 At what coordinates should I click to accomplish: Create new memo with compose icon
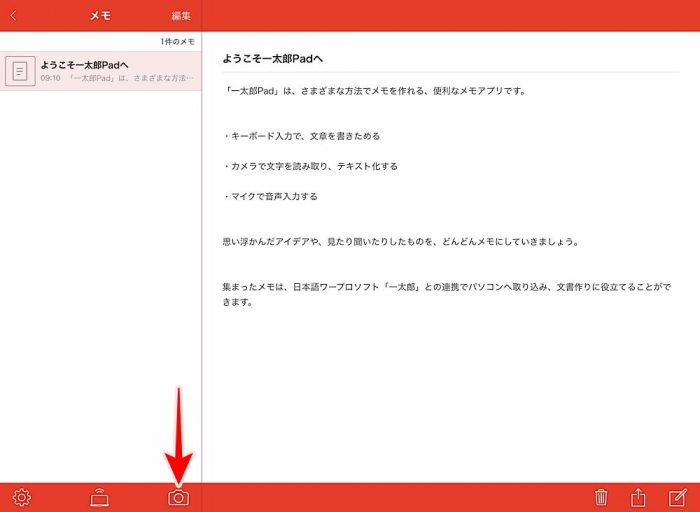point(677,497)
